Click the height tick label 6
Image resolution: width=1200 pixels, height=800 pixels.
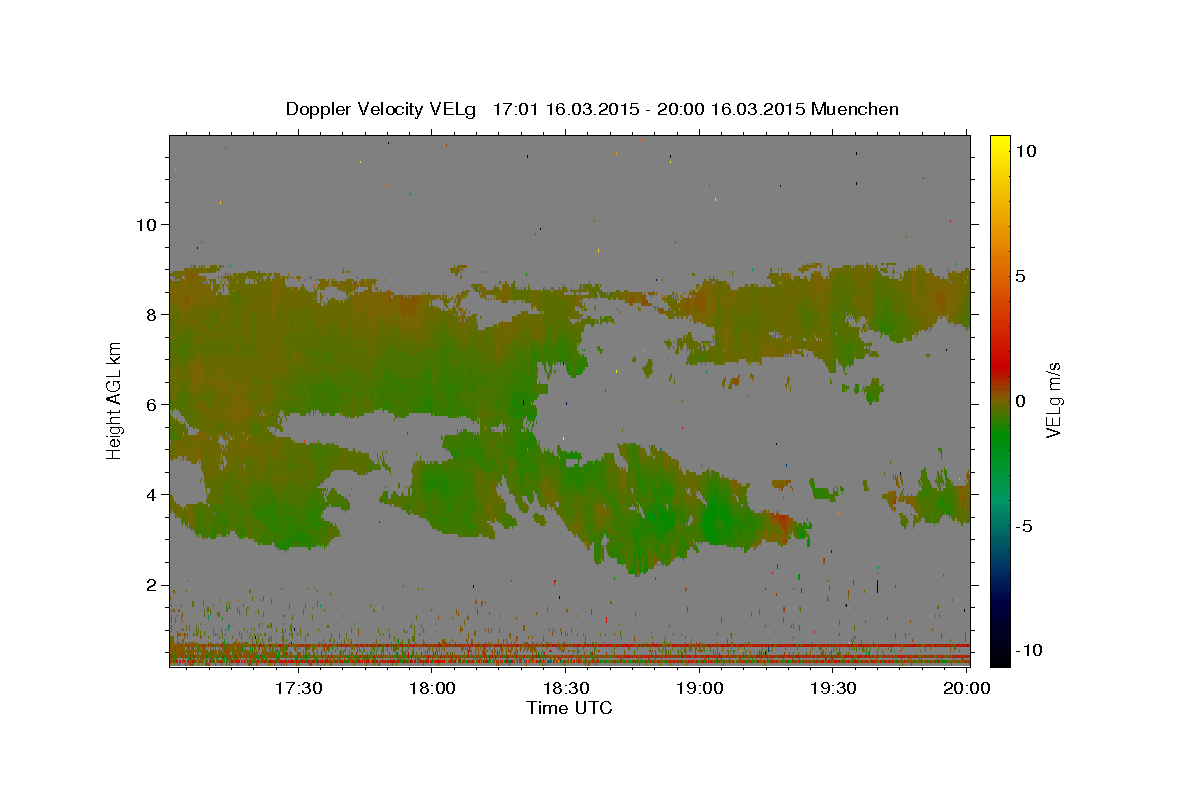[x=150, y=404]
